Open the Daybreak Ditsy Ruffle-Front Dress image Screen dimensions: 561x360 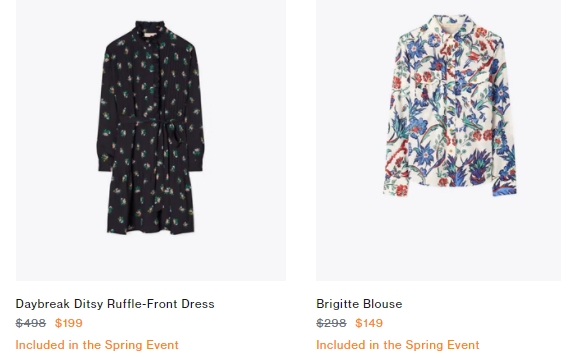click(x=151, y=140)
